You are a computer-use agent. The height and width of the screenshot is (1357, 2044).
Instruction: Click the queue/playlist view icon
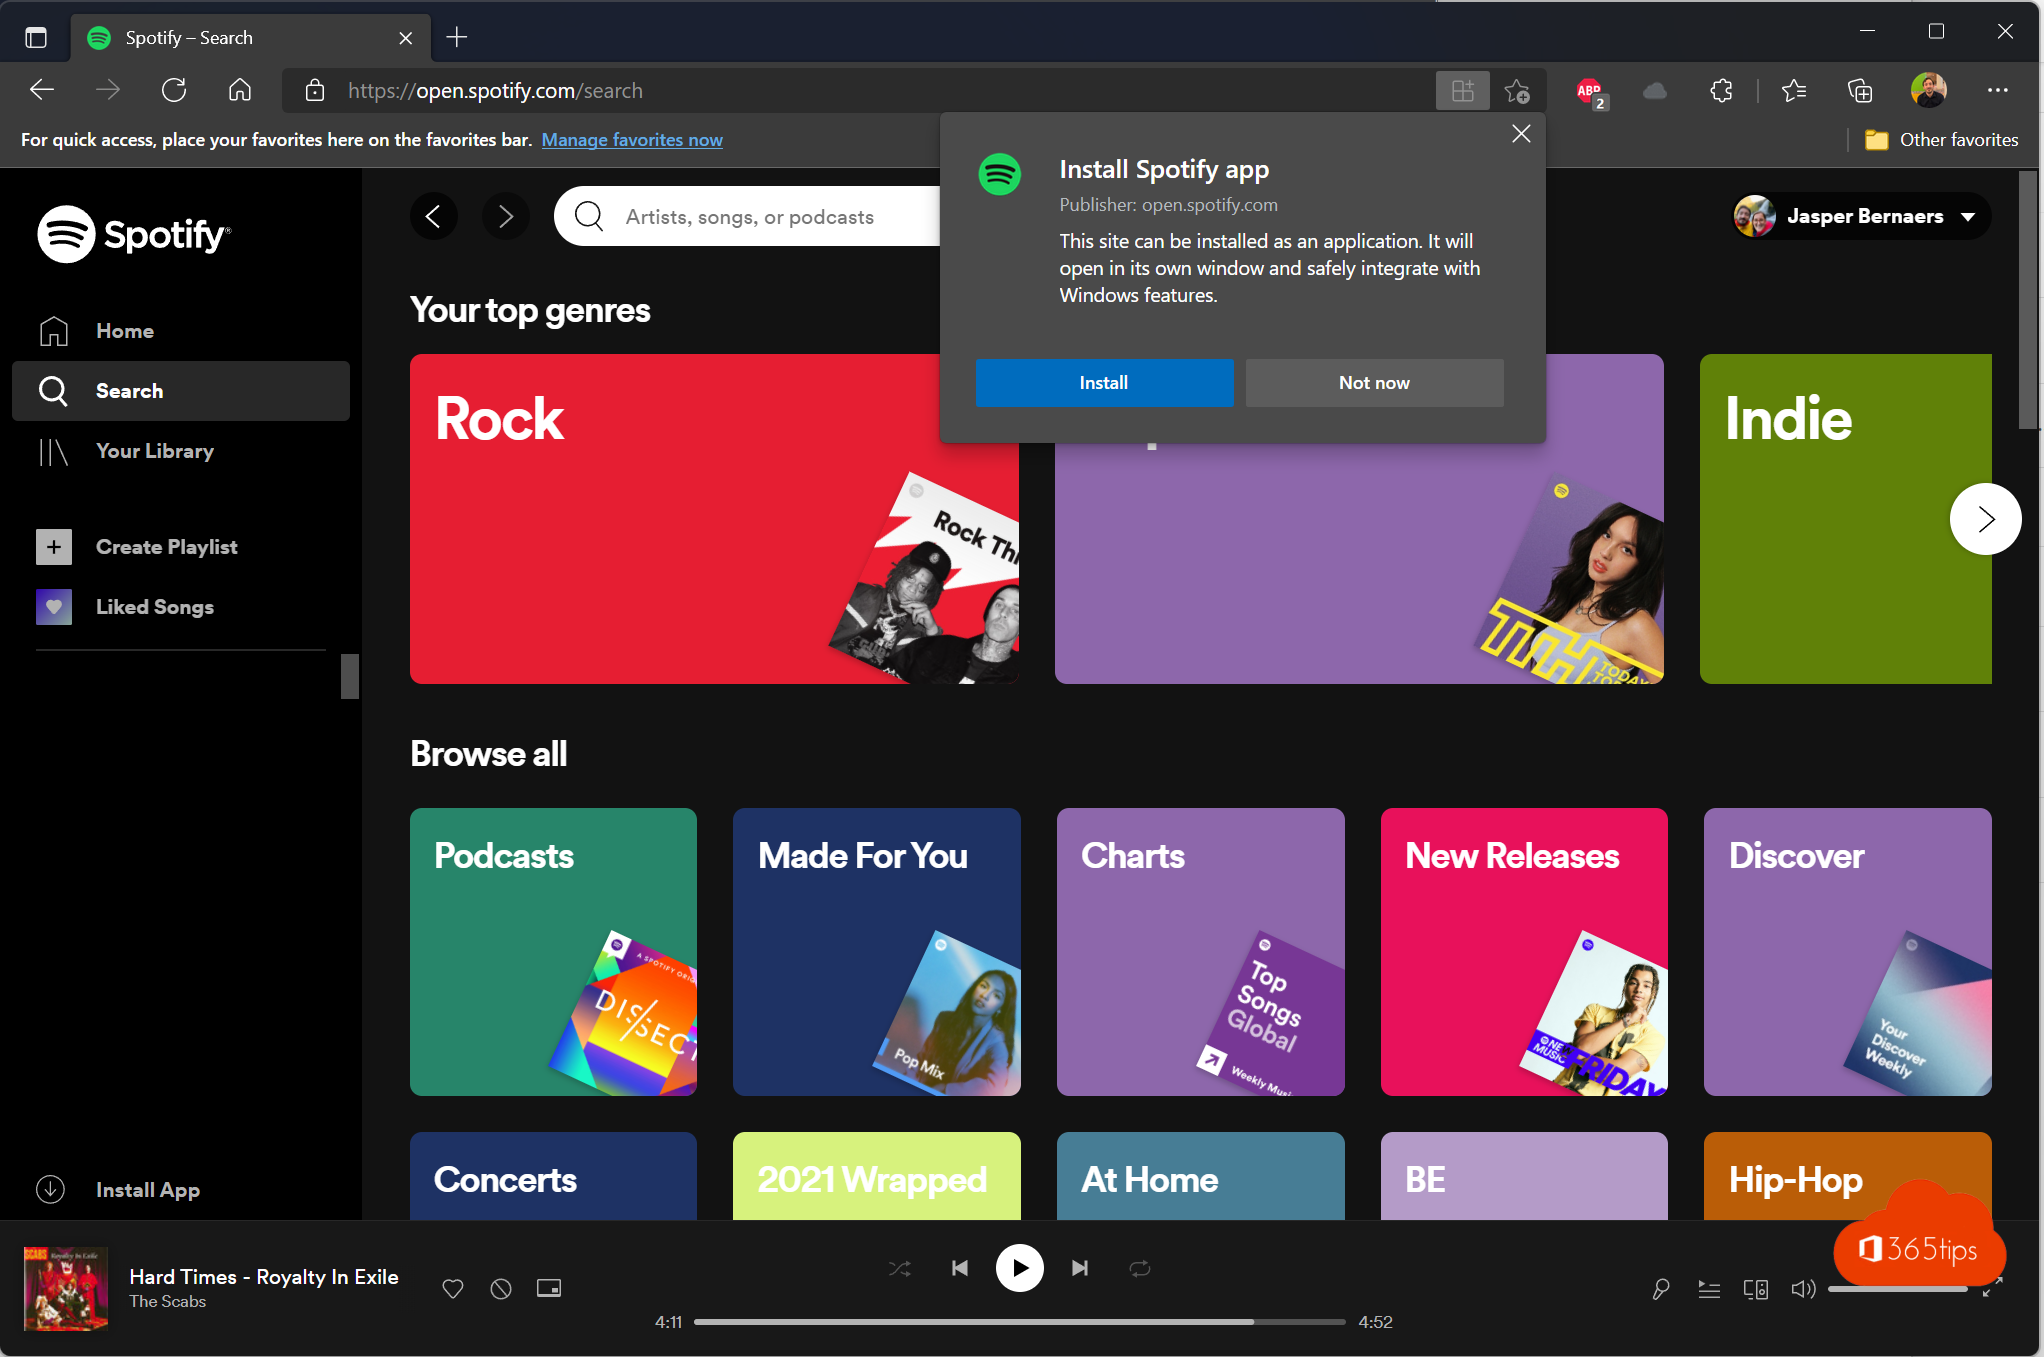(1708, 1289)
